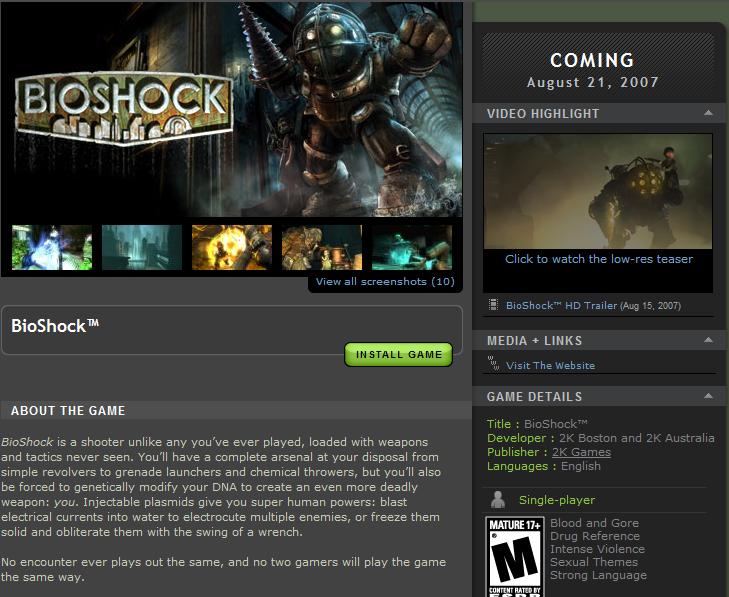Click the Install Game button
The width and height of the screenshot is (729, 597).
click(398, 354)
